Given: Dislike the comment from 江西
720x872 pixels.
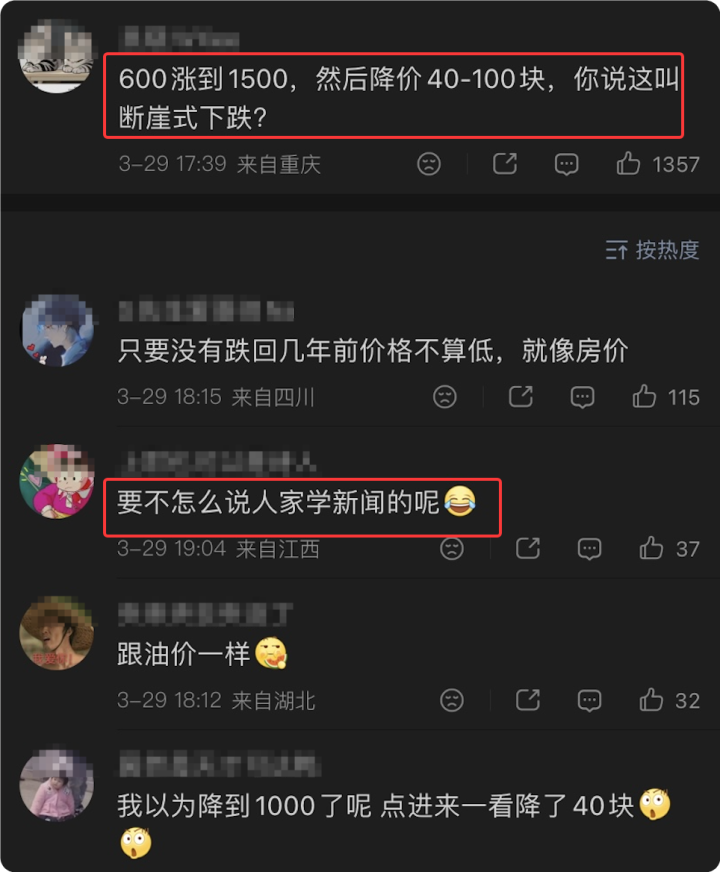Looking at the screenshot, I should coord(451,549).
